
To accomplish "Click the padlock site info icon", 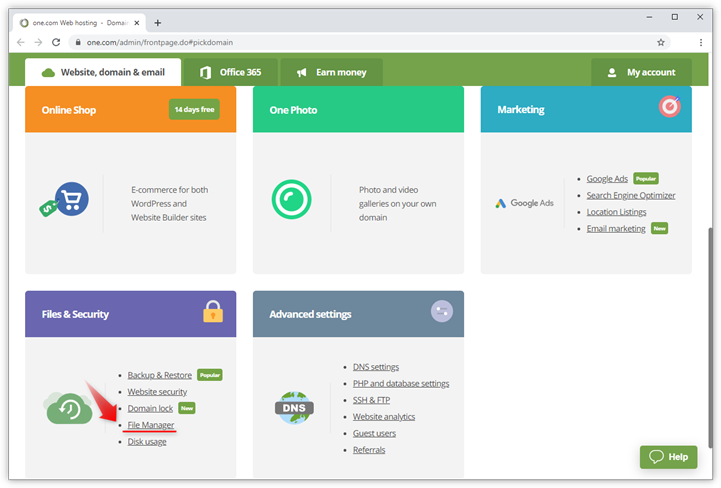I will (78, 42).
